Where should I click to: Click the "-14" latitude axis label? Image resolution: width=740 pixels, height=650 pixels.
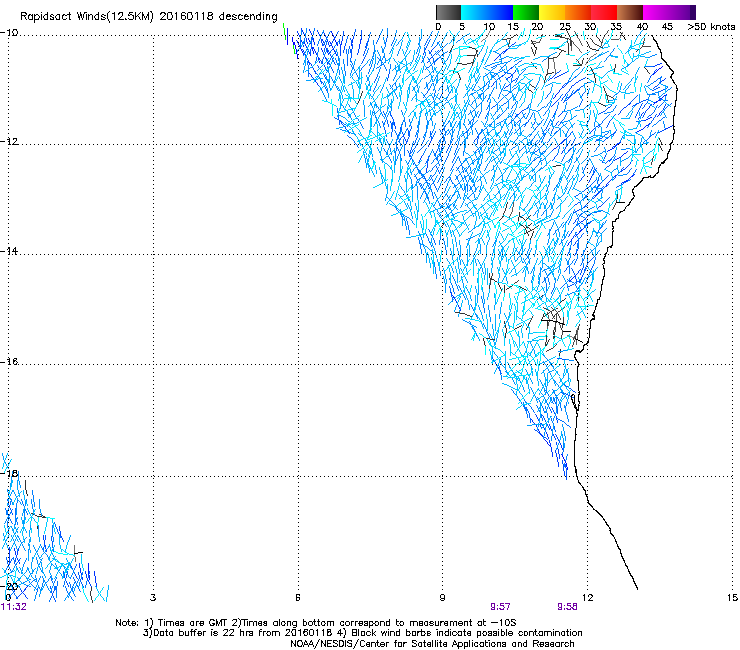tap(9, 251)
